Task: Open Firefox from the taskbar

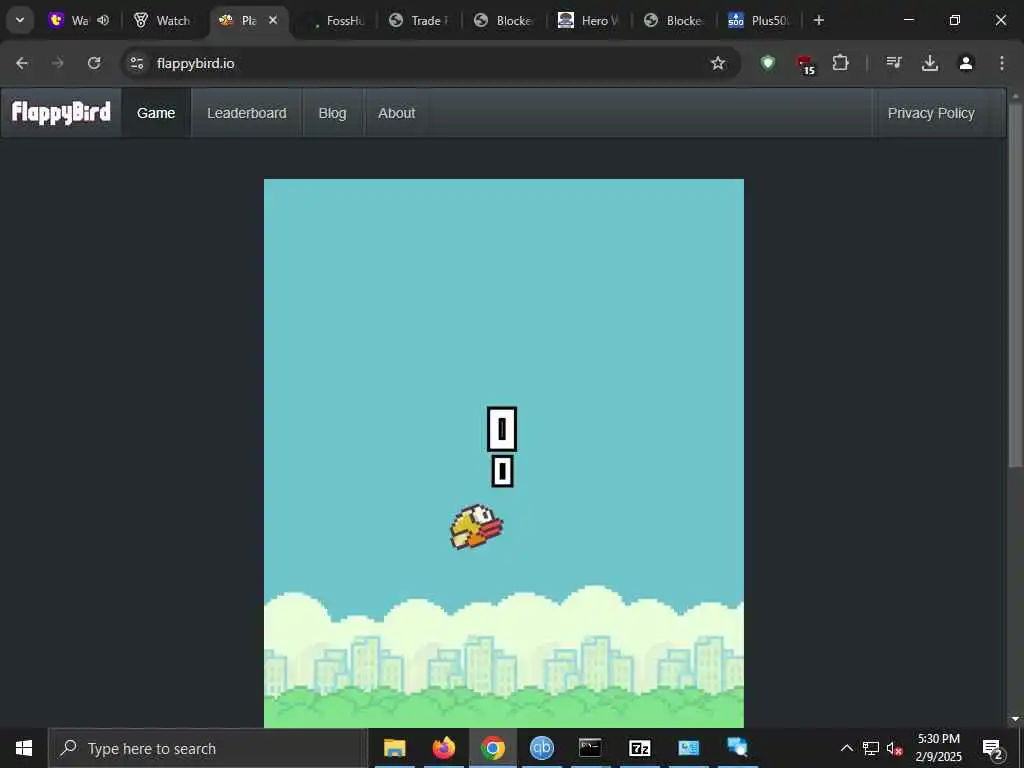Action: pyautogui.click(x=443, y=748)
